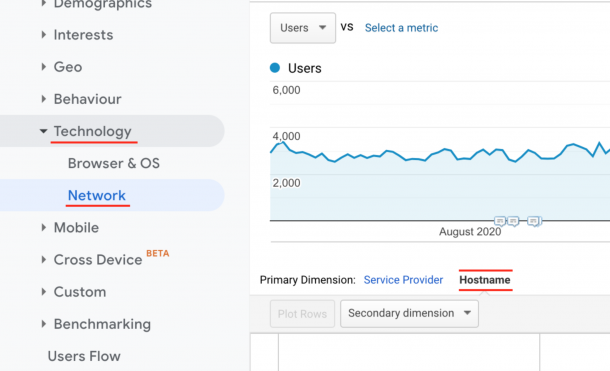610x371 pixels.
Task: Open the Secondary dimension dropdown
Action: coord(409,313)
